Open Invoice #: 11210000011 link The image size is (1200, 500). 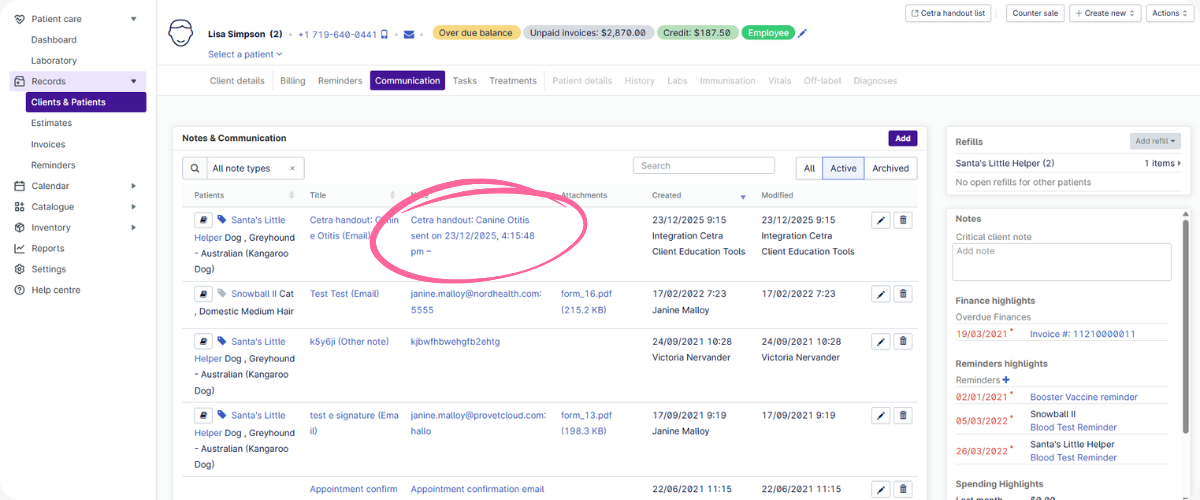coord(1082,334)
